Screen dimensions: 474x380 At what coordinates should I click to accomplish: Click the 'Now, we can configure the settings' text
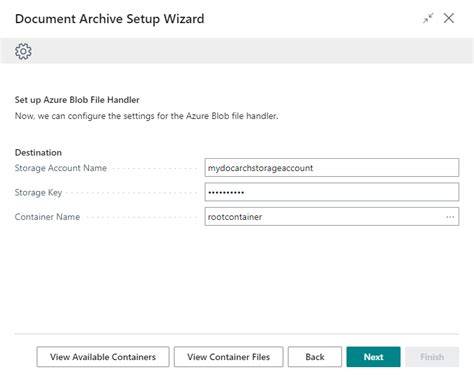click(x=146, y=116)
